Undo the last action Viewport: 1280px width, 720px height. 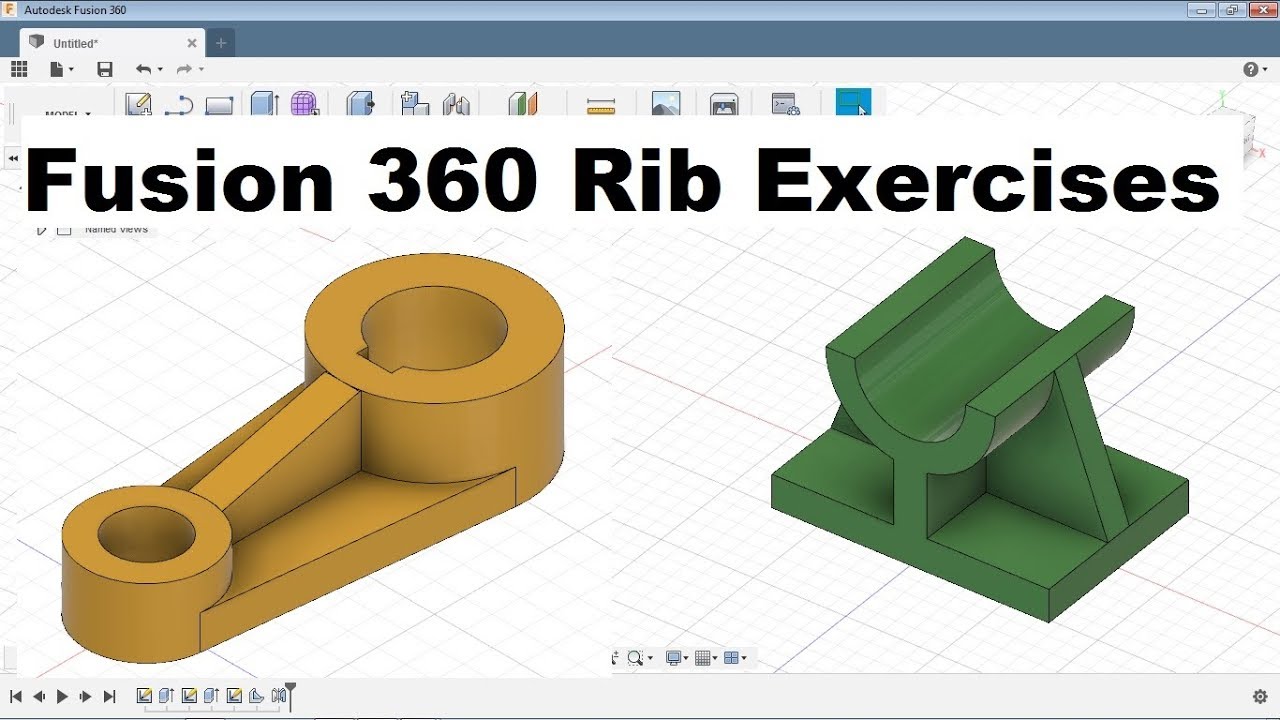coord(144,69)
